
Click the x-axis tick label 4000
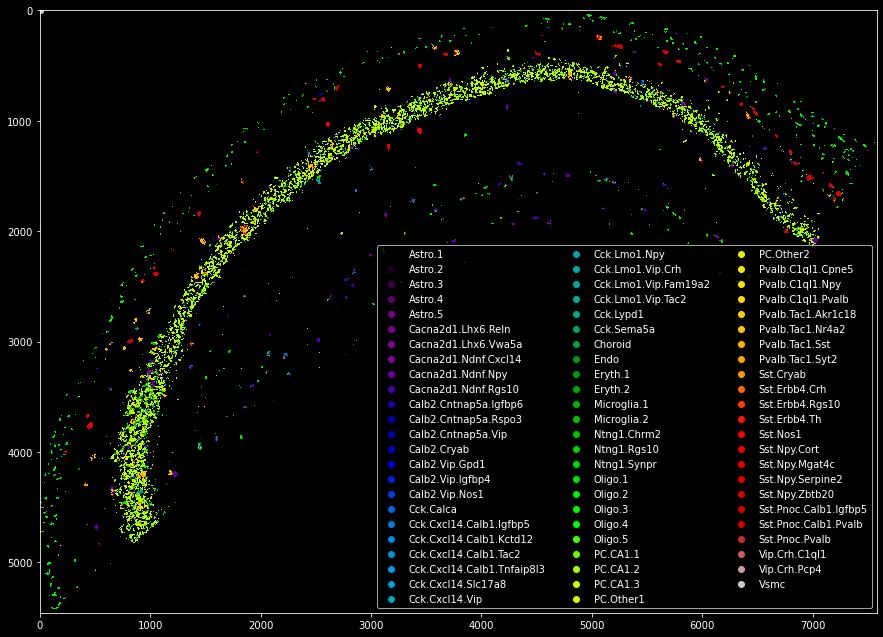pos(481,625)
